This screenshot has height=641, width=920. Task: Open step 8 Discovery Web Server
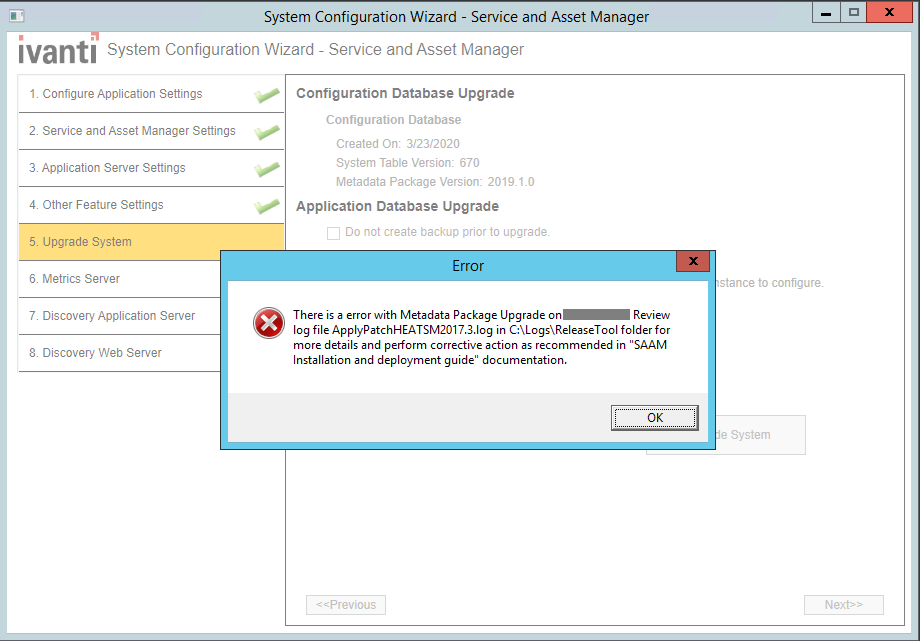[95, 353]
